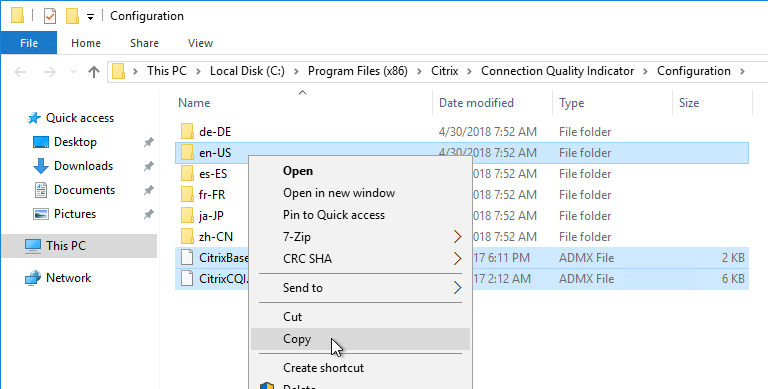
Task: Expand chevron after Program Files (x86) breadcrumb
Action: coord(420,72)
